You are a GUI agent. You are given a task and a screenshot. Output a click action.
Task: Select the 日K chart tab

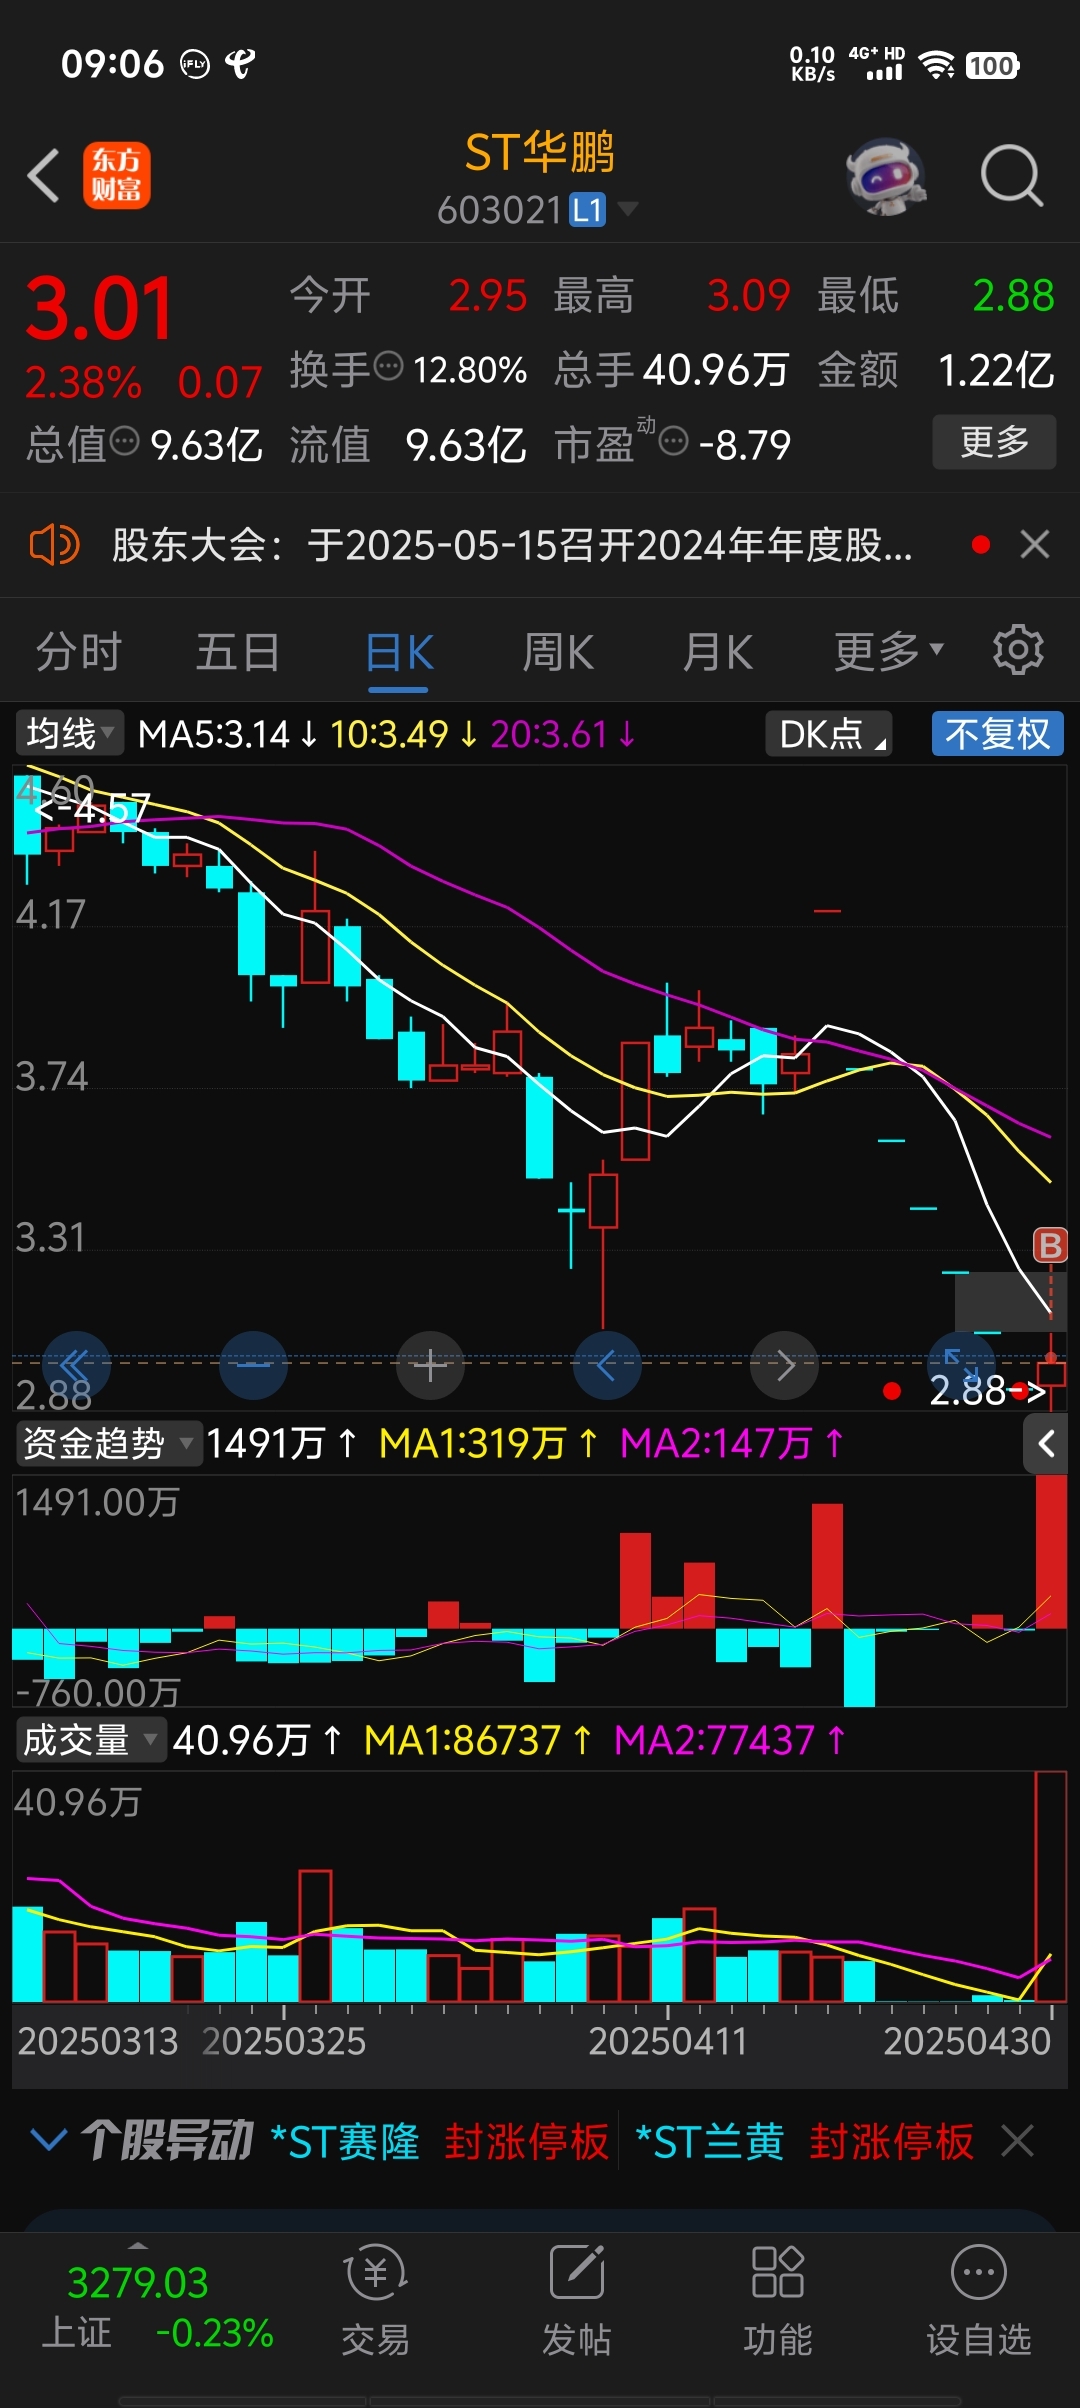(399, 654)
